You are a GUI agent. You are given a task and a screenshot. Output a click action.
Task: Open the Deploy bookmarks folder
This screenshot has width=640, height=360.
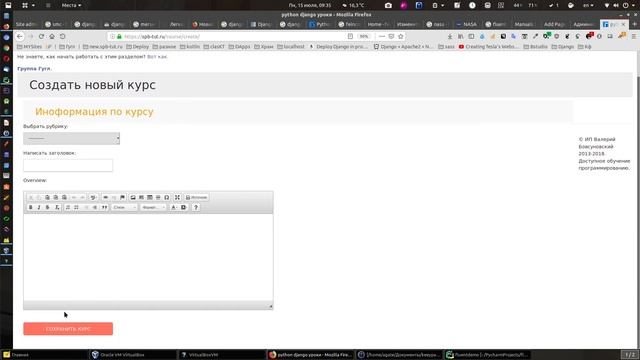click(x=138, y=47)
